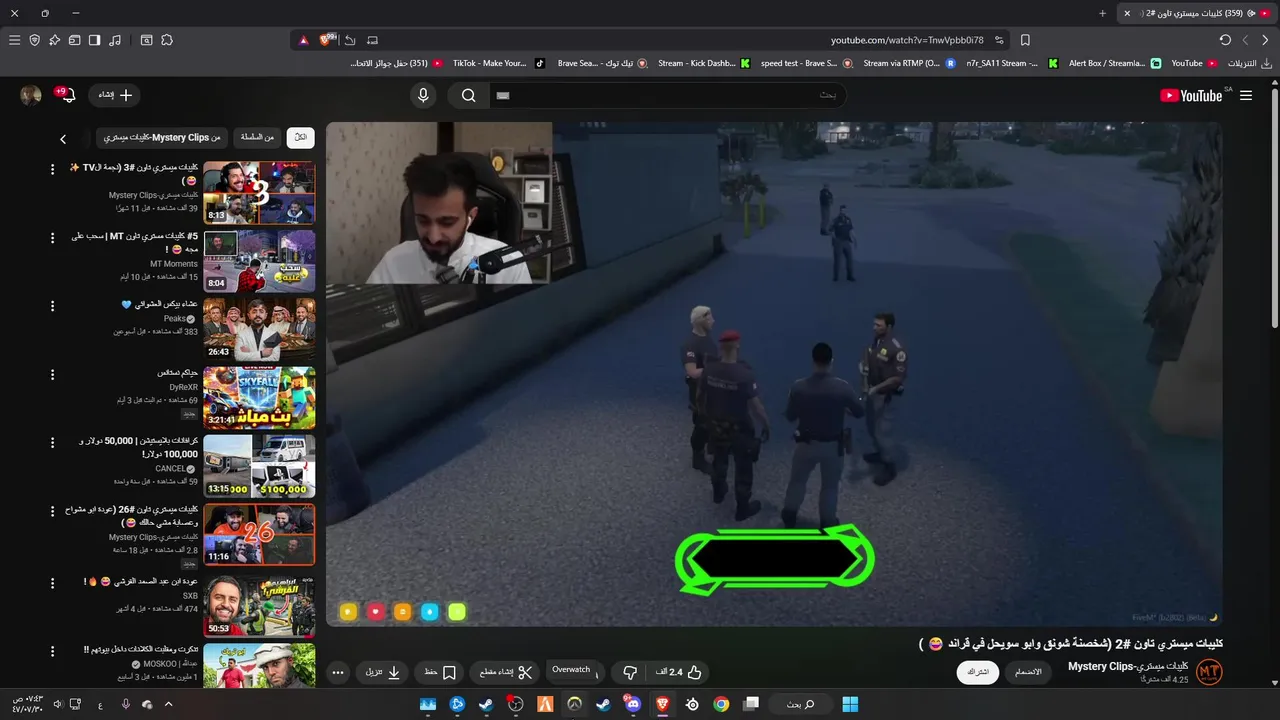Open more actions three-dot button under video

(338, 672)
